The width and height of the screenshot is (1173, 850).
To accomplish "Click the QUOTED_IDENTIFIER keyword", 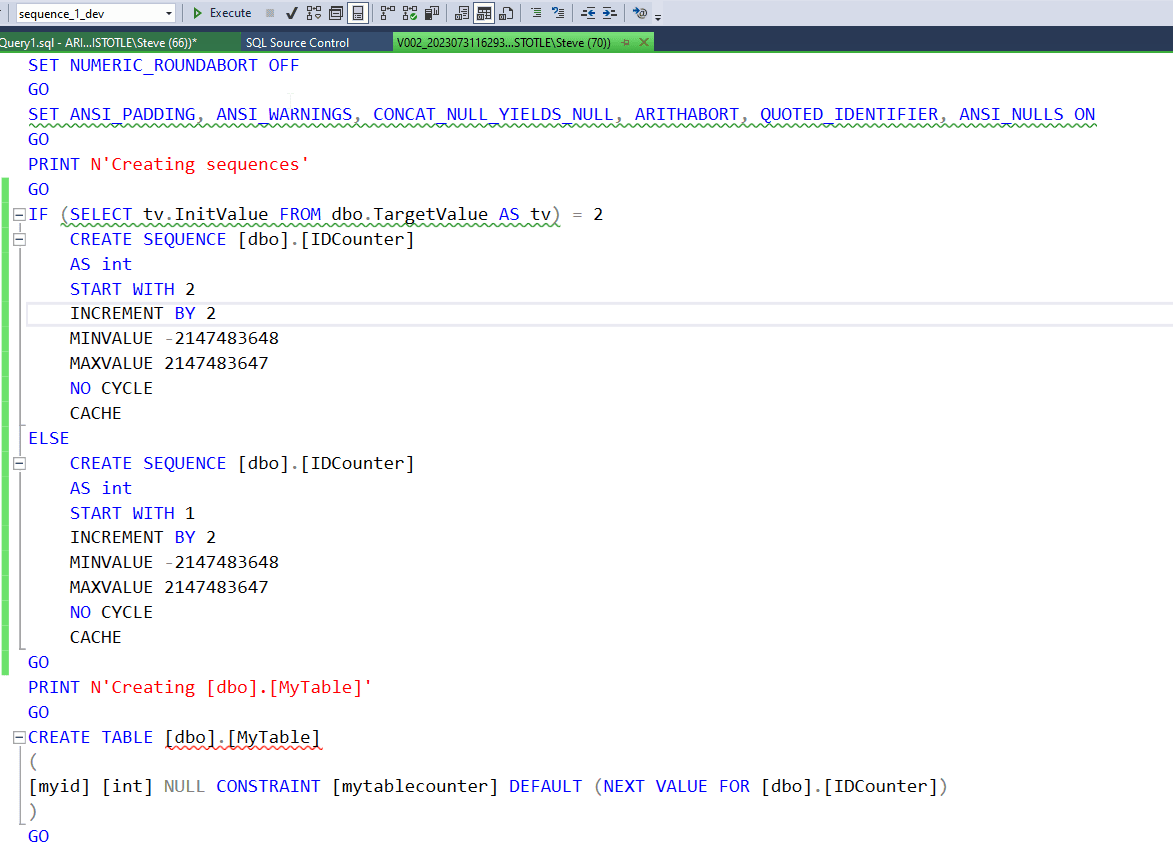I will [848, 114].
